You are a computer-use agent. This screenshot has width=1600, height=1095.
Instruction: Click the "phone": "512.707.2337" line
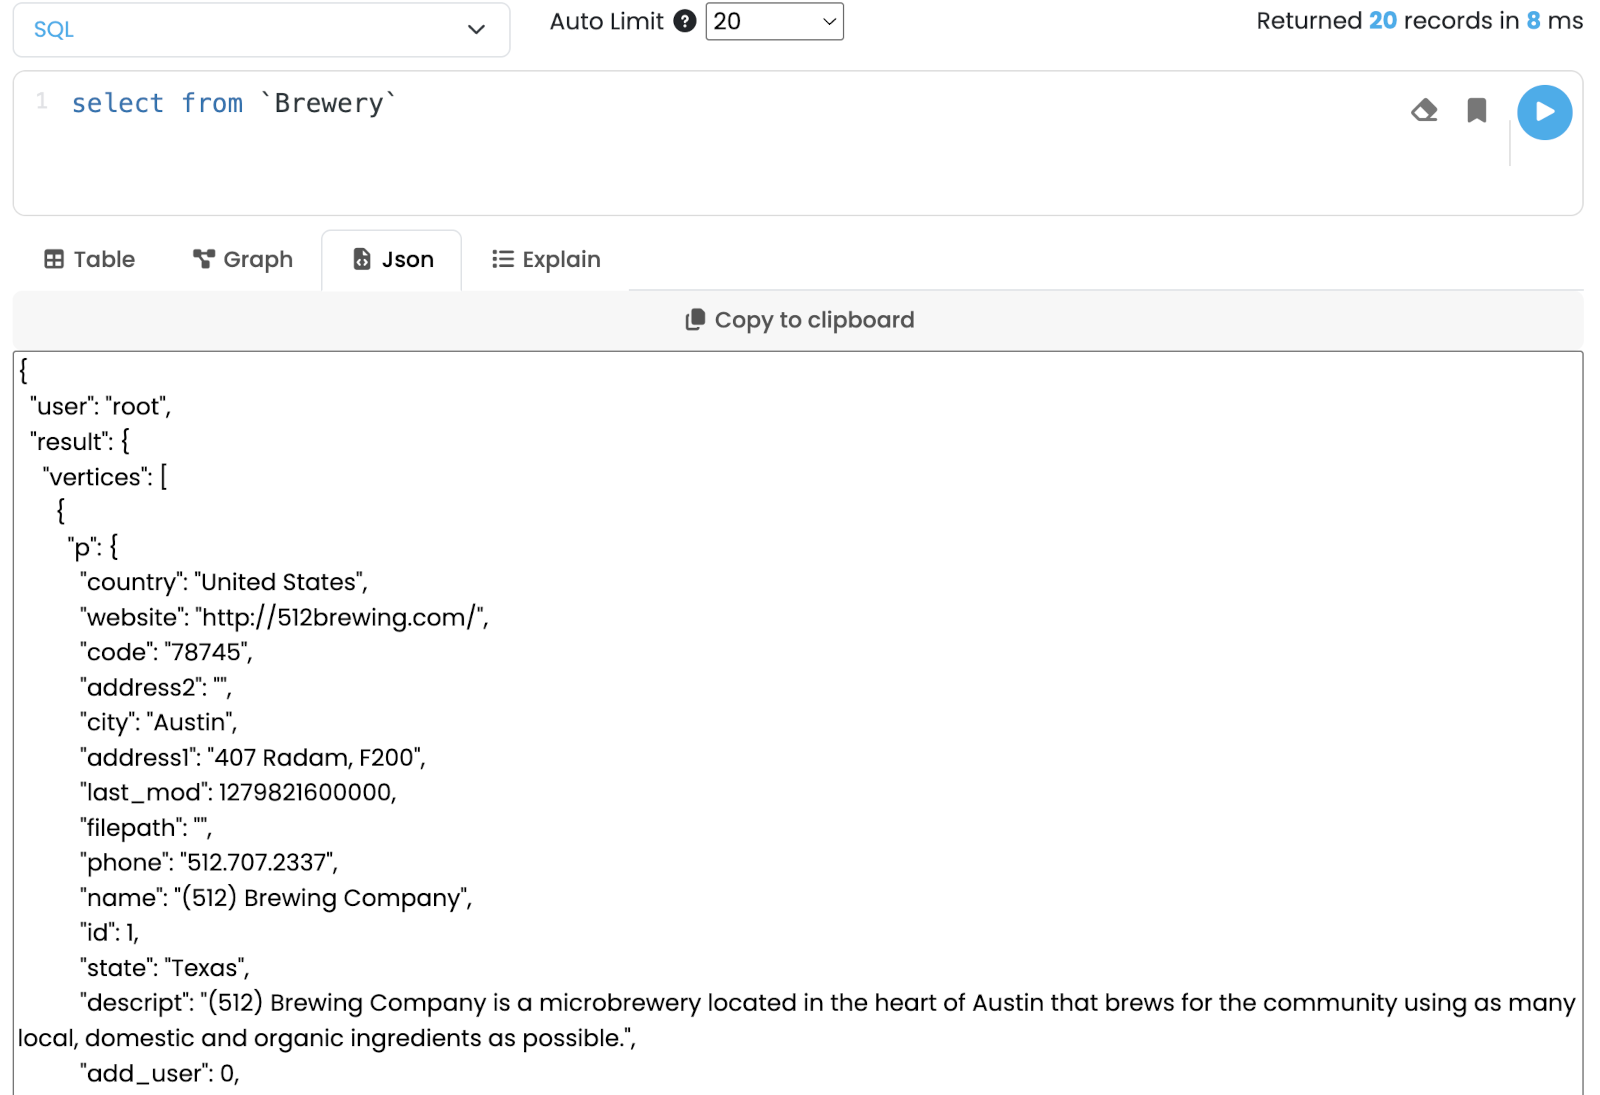point(209,862)
